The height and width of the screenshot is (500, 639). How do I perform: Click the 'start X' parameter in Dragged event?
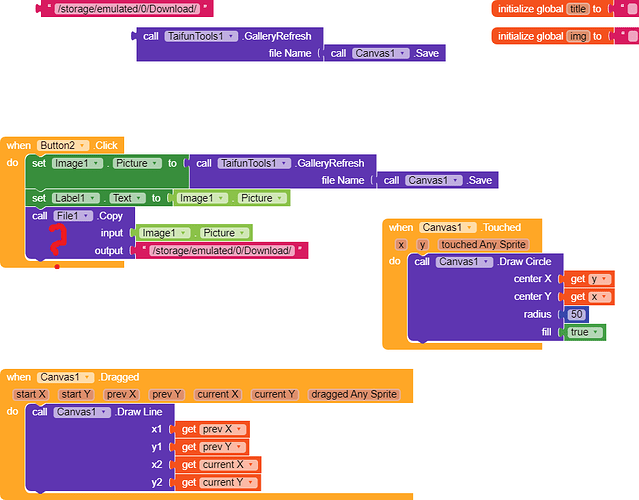[x=31, y=394]
